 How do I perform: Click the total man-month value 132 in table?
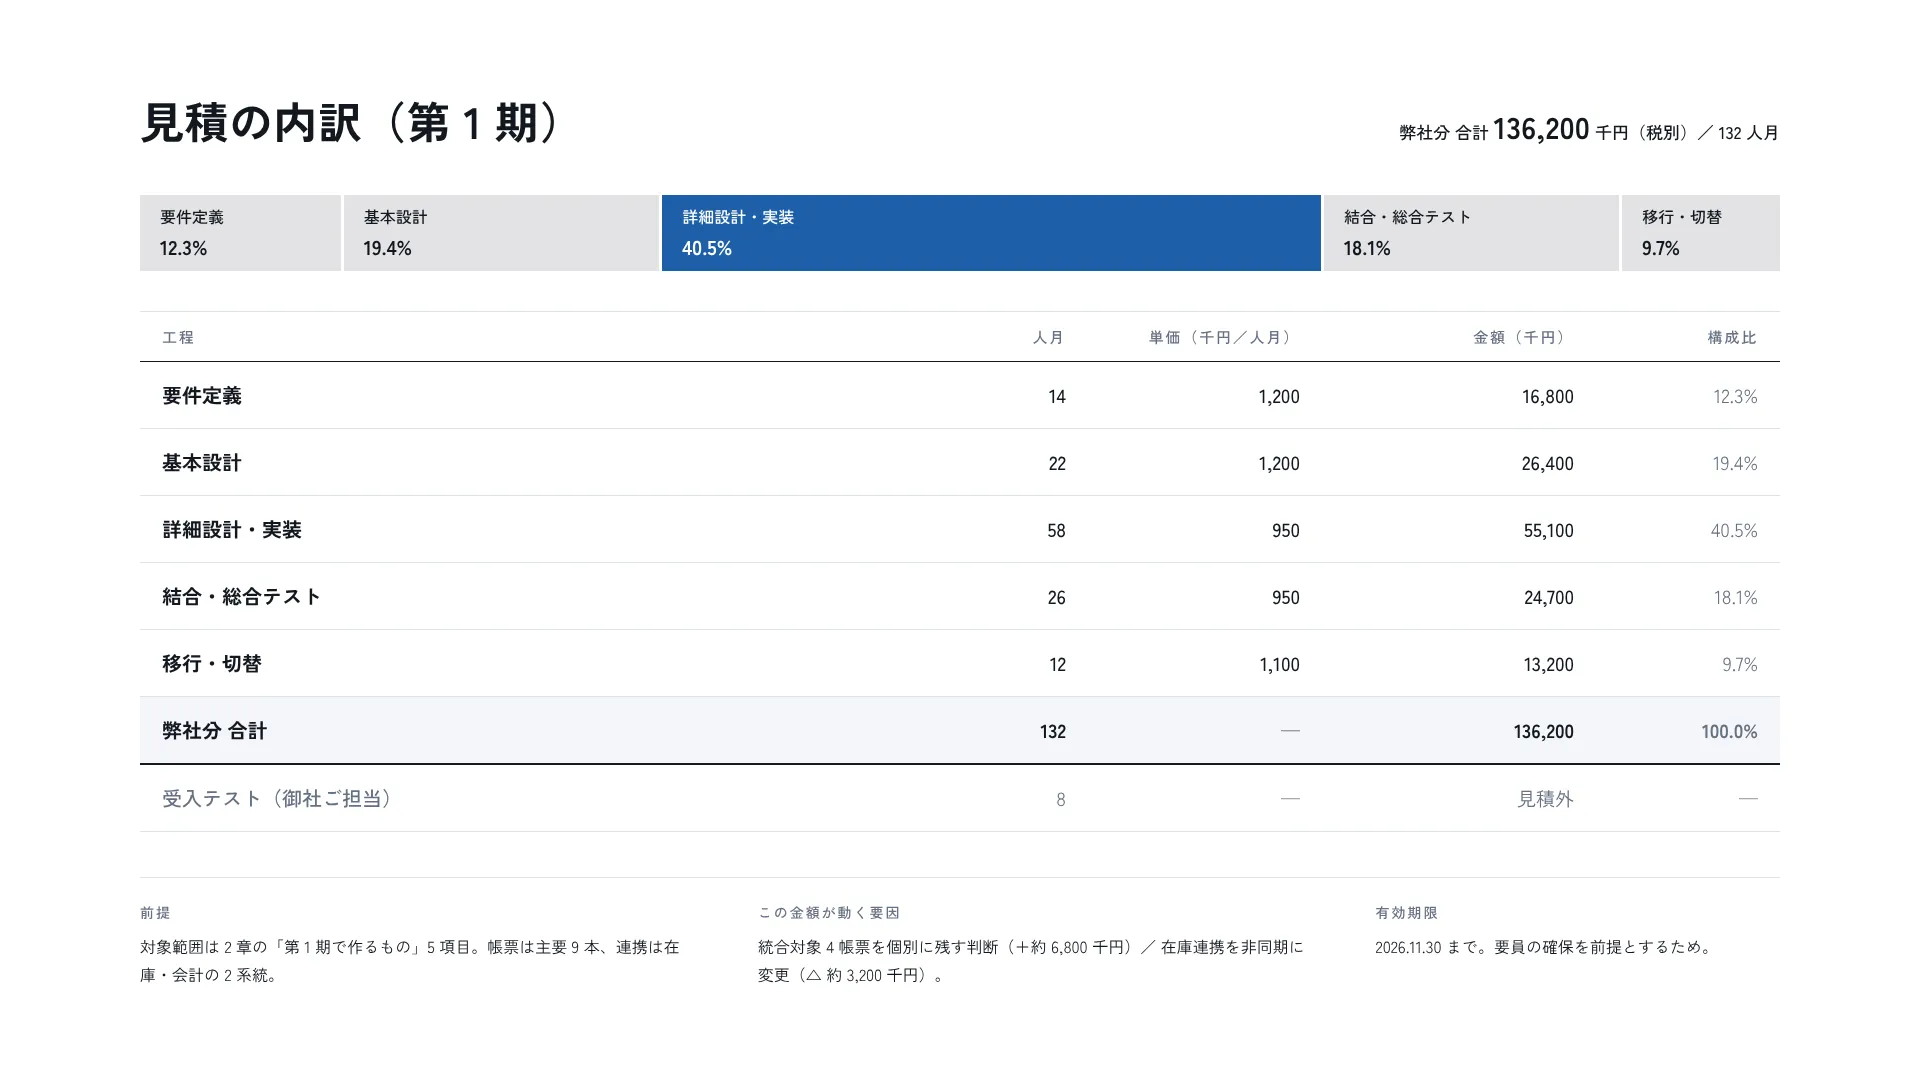(1053, 732)
